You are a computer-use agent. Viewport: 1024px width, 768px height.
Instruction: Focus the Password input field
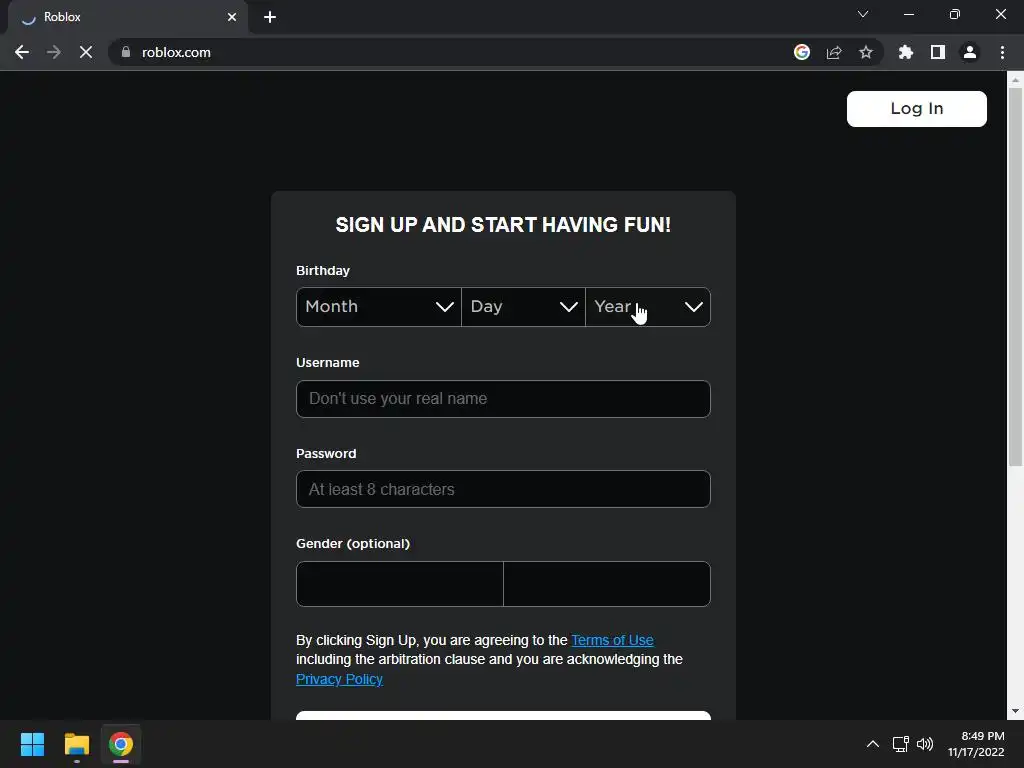pyautogui.click(x=503, y=489)
